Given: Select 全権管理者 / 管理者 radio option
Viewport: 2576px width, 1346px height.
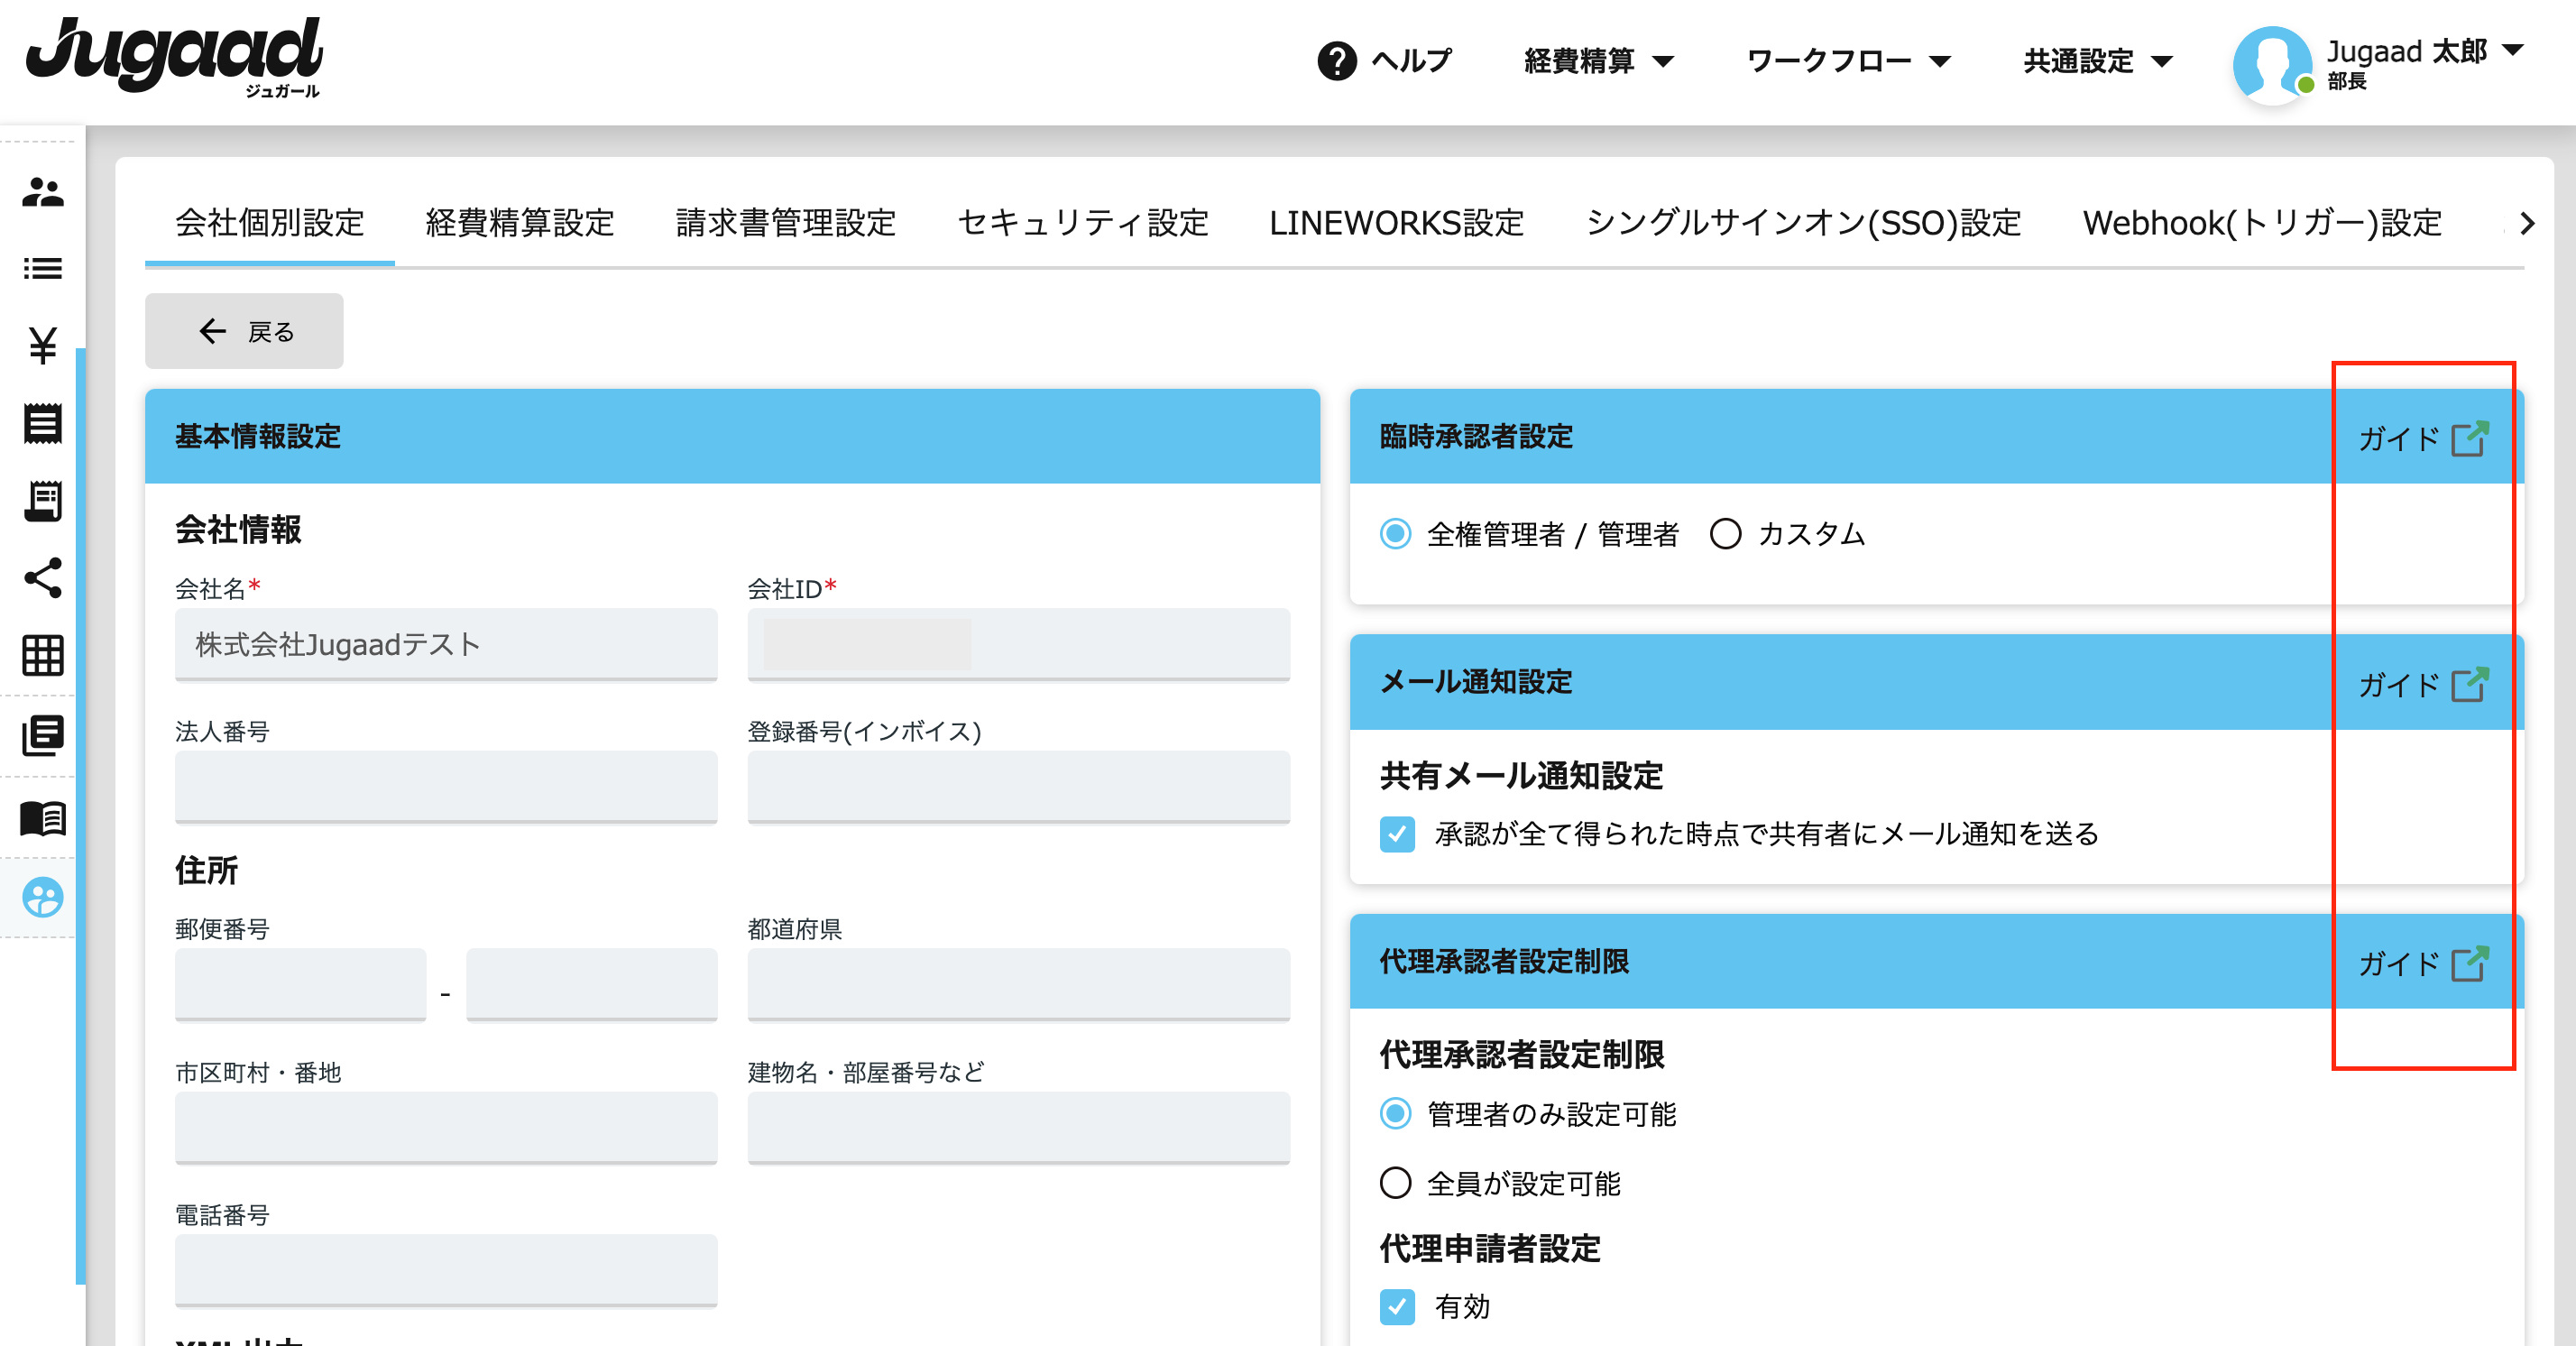Looking at the screenshot, I should [1395, 534].
